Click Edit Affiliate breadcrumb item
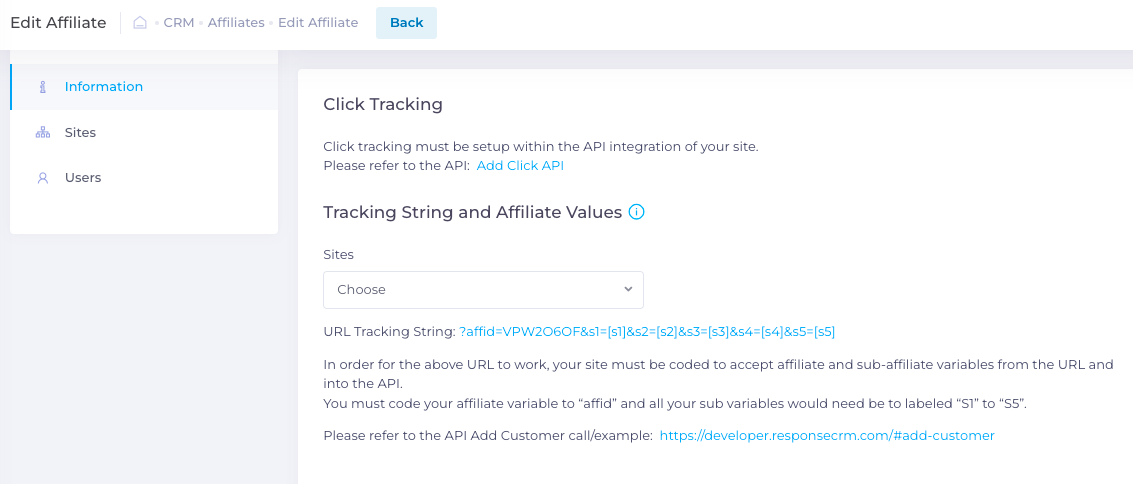Screen dimensions: 1133x484 (318, 22)
